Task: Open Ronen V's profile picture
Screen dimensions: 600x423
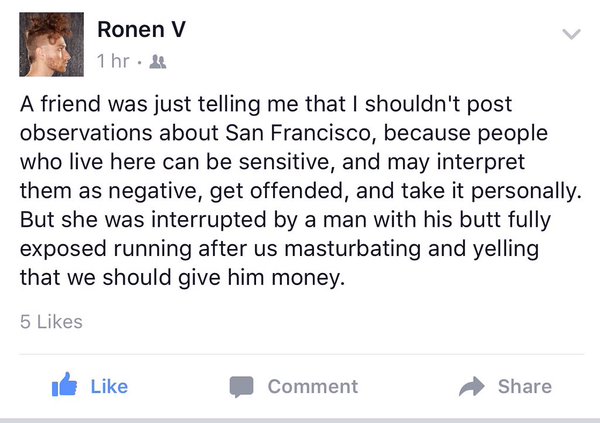Action: [51, 45]
